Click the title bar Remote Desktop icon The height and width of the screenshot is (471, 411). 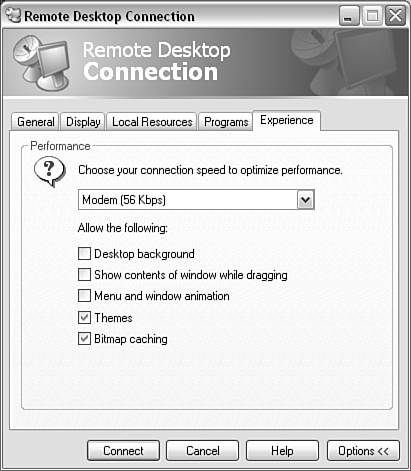[x=13, y=16]
